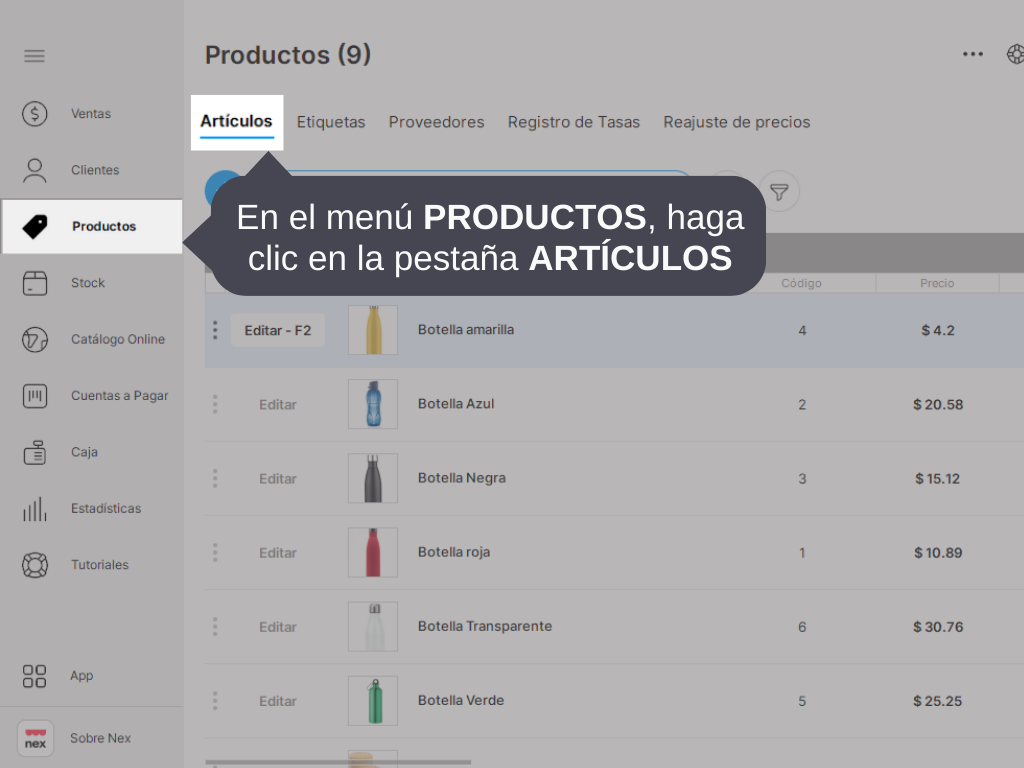Select the Catálogo Online icon
Screen dimensions: 1024x768
(x=34, y=339)
